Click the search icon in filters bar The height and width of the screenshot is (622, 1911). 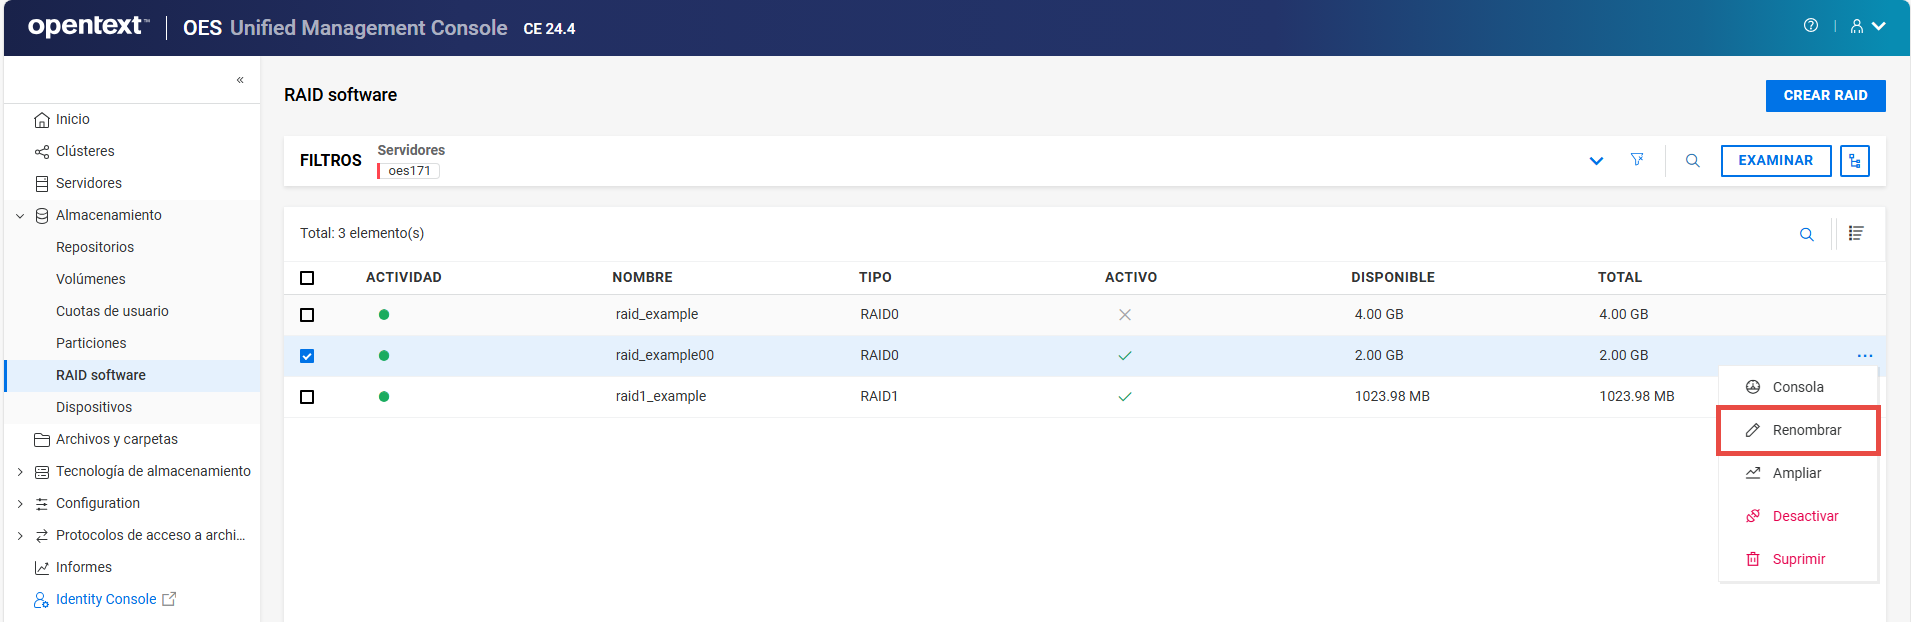1692,161
